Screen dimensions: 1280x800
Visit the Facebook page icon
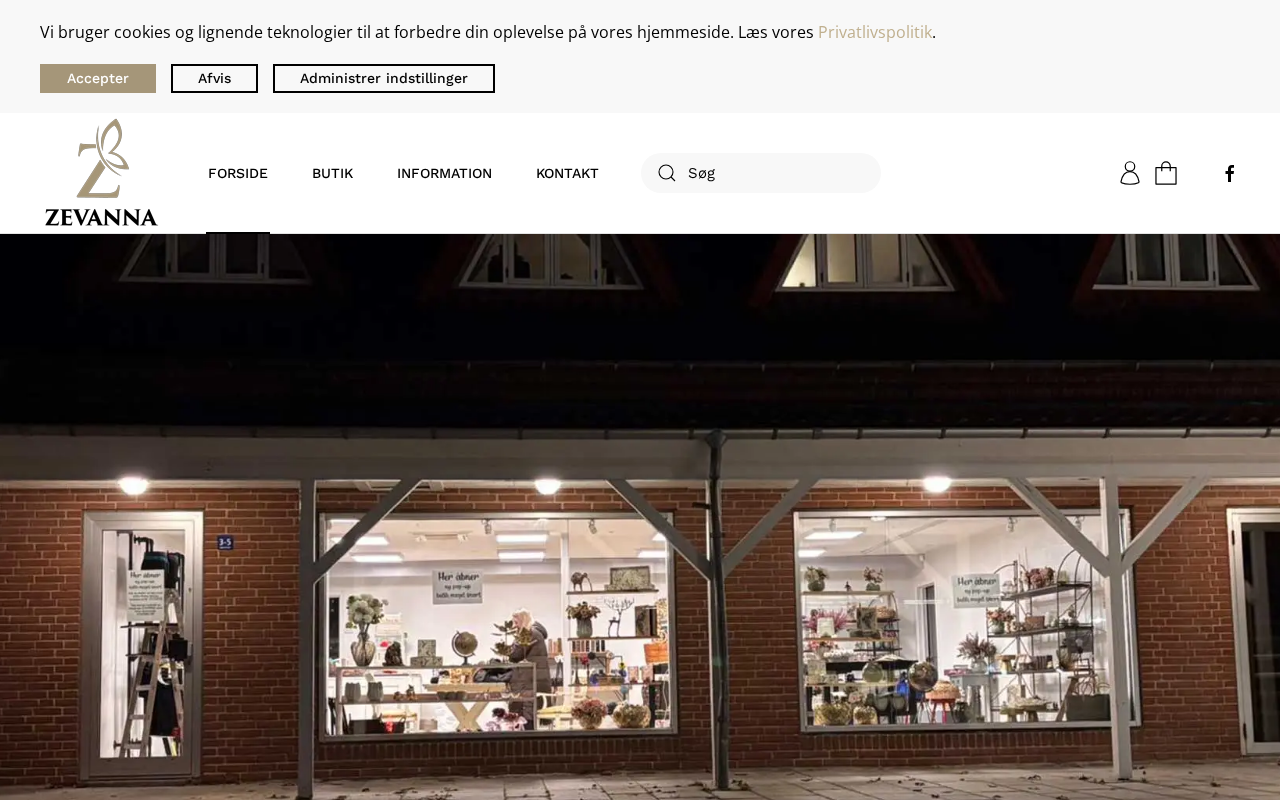(x=1230, y=173)
